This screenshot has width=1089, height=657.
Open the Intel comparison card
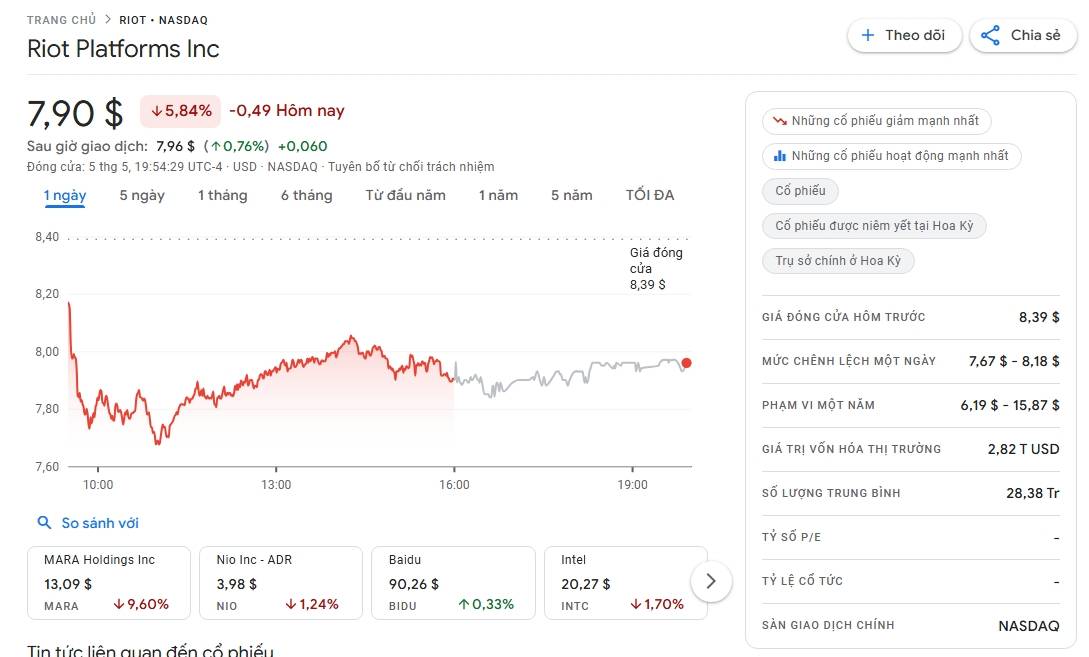coord(625,583)
